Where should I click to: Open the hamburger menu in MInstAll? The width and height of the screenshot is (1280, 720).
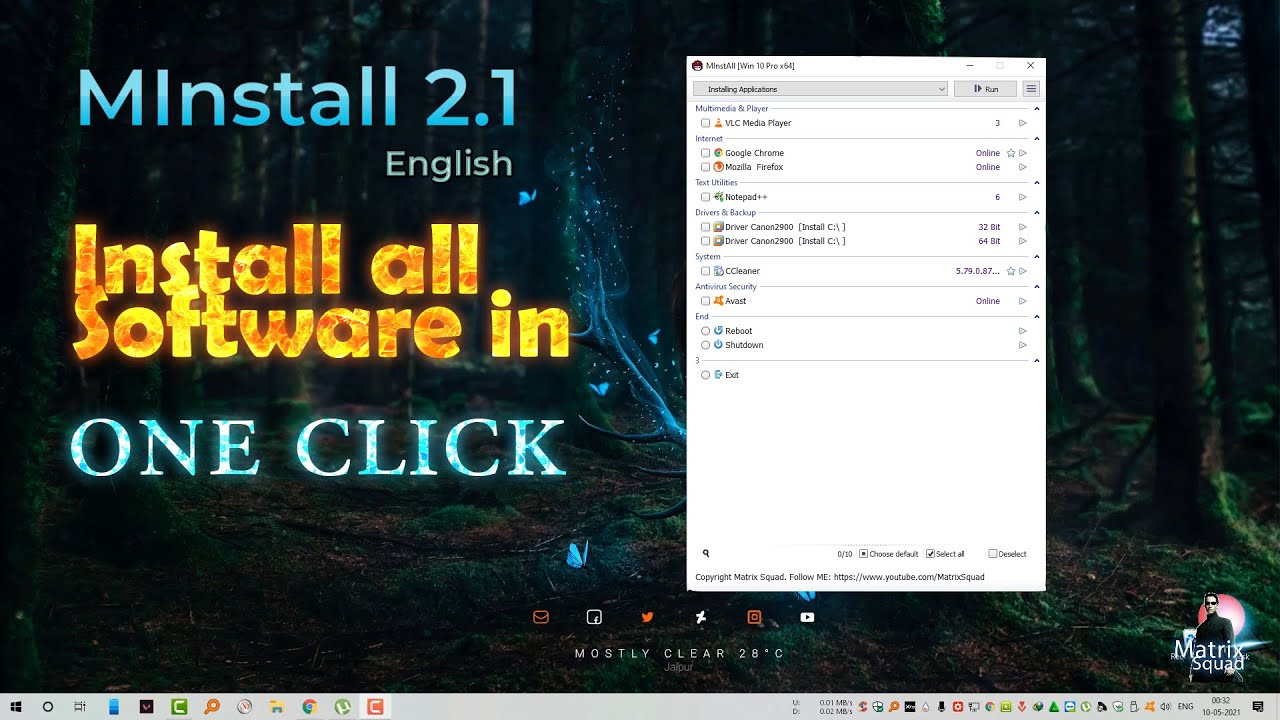point(1031,89)
